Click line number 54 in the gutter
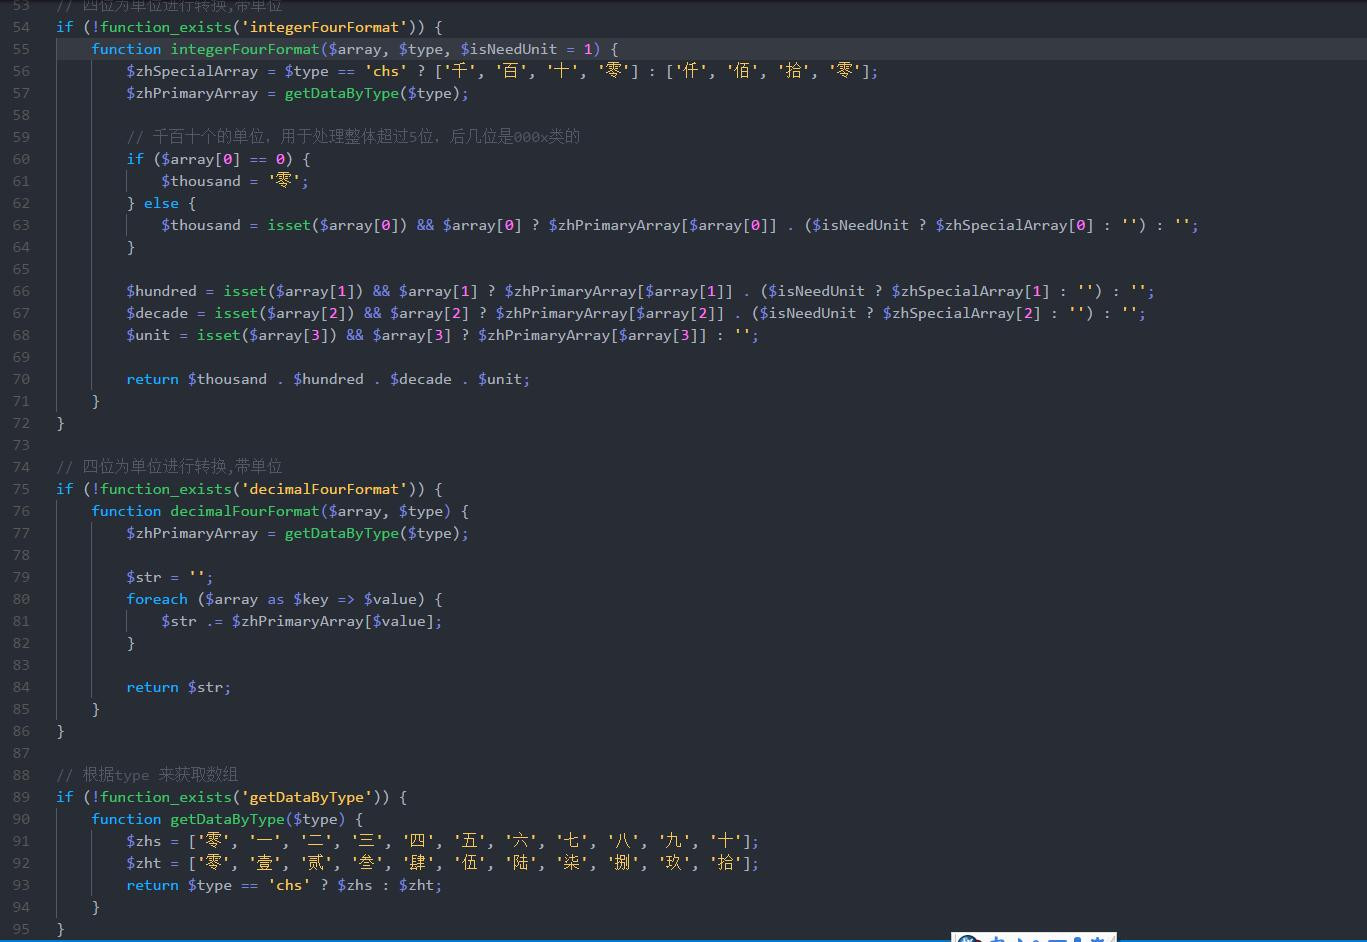 click(x=21, y=27)
